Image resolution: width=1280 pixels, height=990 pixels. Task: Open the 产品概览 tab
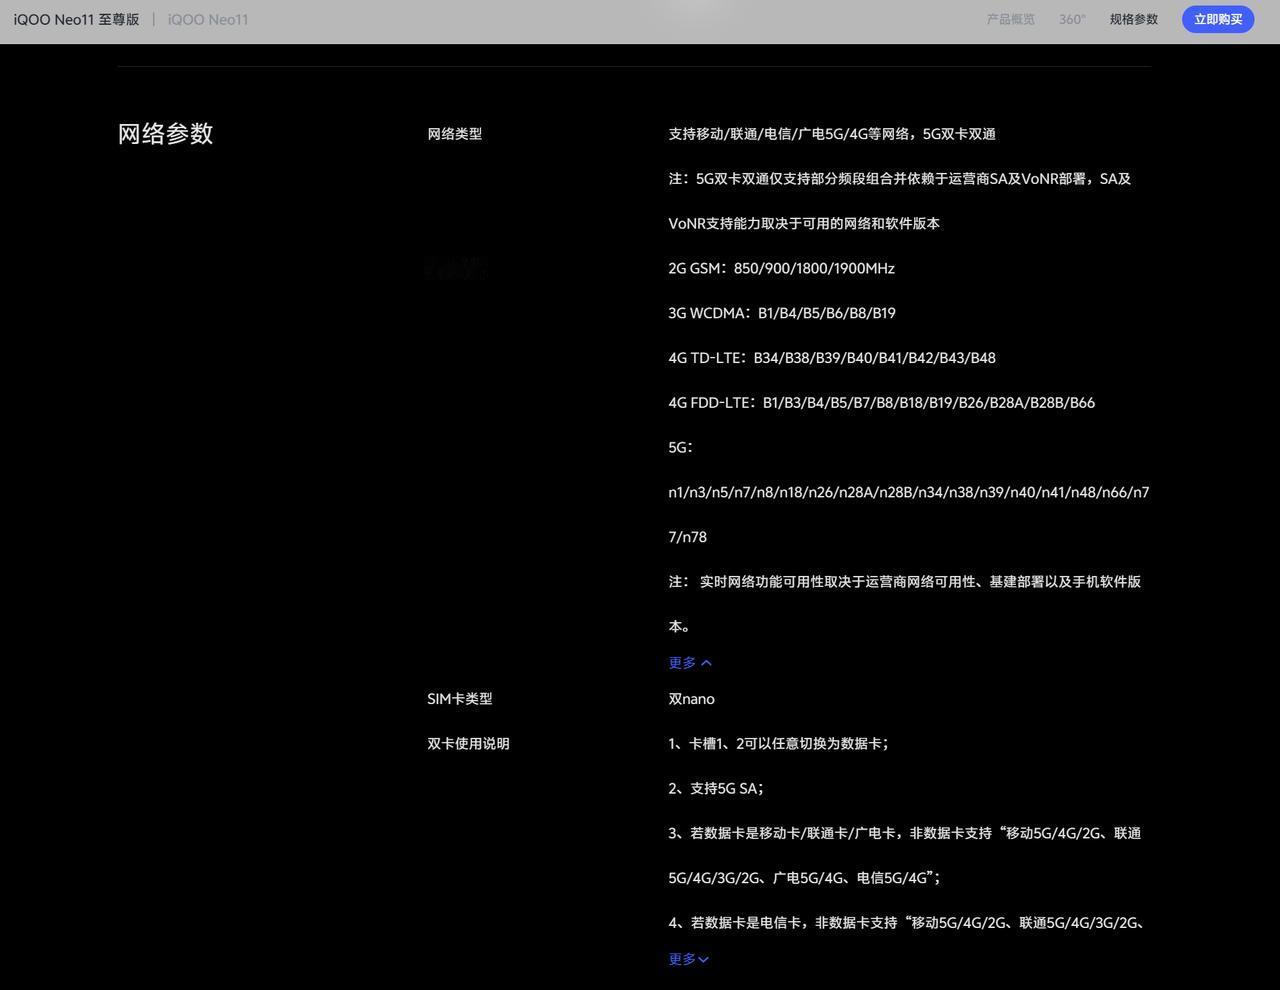[x=1010, y=19]
